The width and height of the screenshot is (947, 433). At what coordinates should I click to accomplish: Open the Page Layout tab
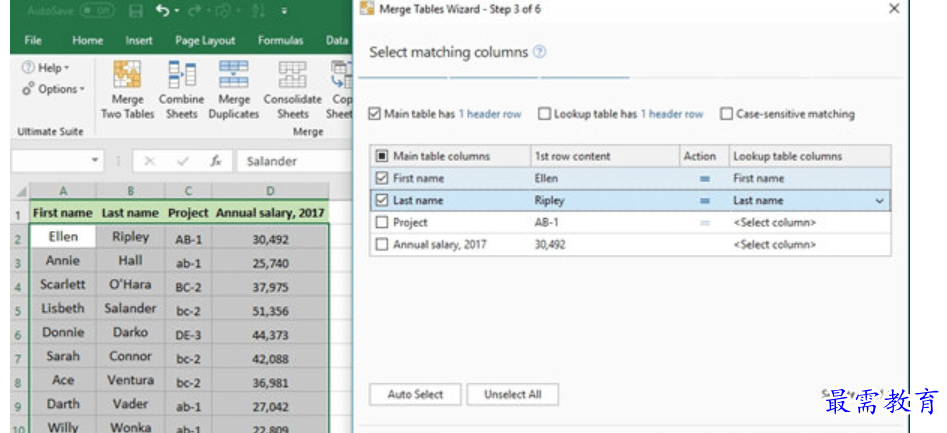pos(205,40)
